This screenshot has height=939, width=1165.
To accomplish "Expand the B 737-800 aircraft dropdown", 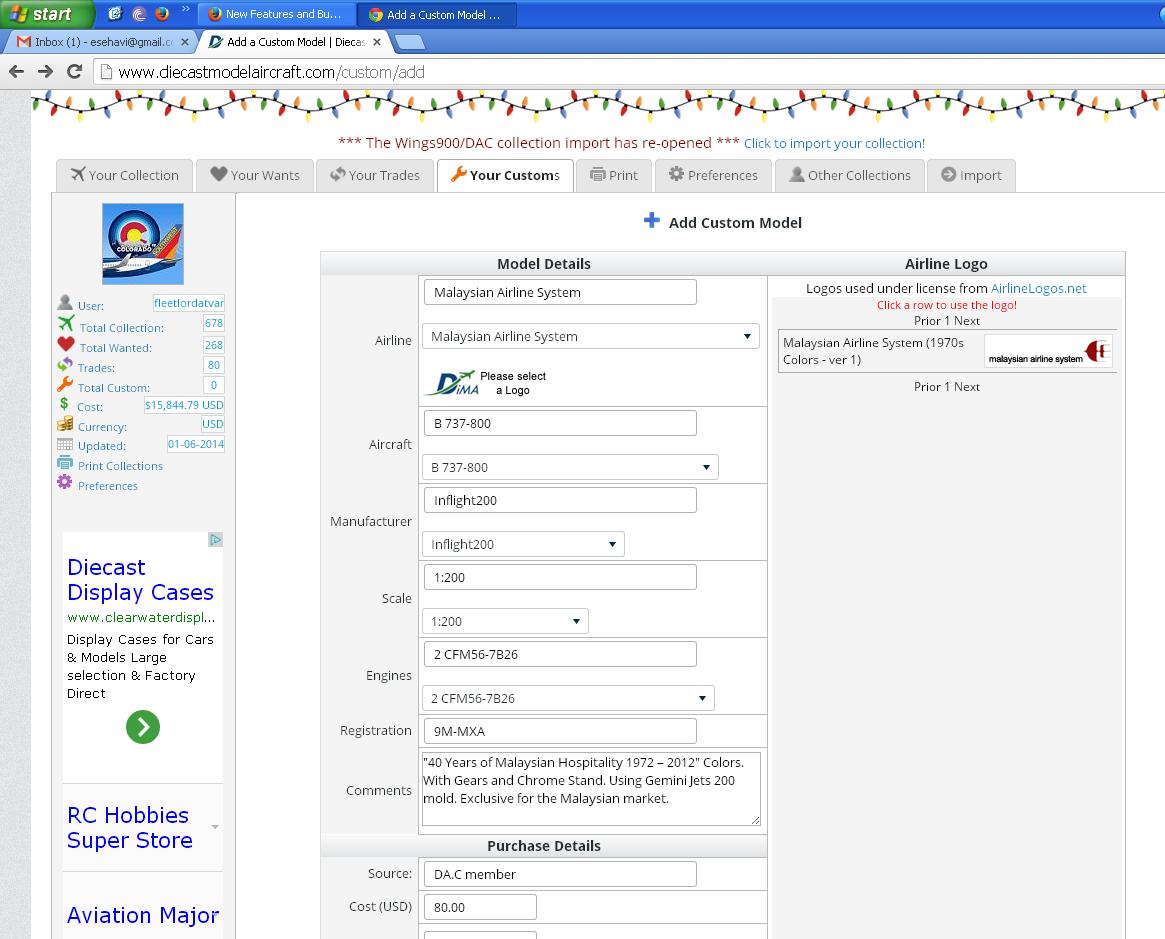I will coord(570,467).
